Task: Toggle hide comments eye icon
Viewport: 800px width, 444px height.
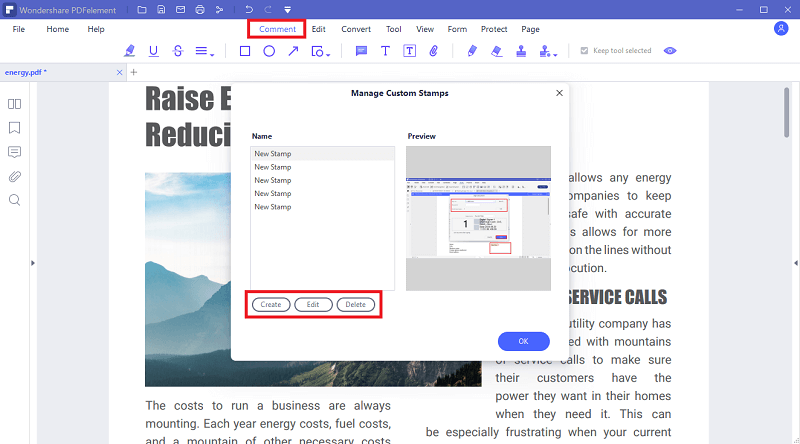Action: [x=670, y=51]
